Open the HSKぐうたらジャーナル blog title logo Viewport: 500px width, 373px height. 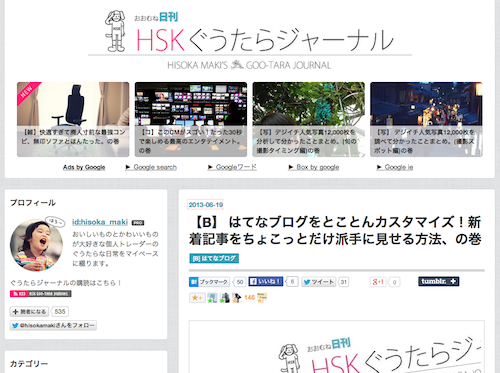[x=265, y=40]
